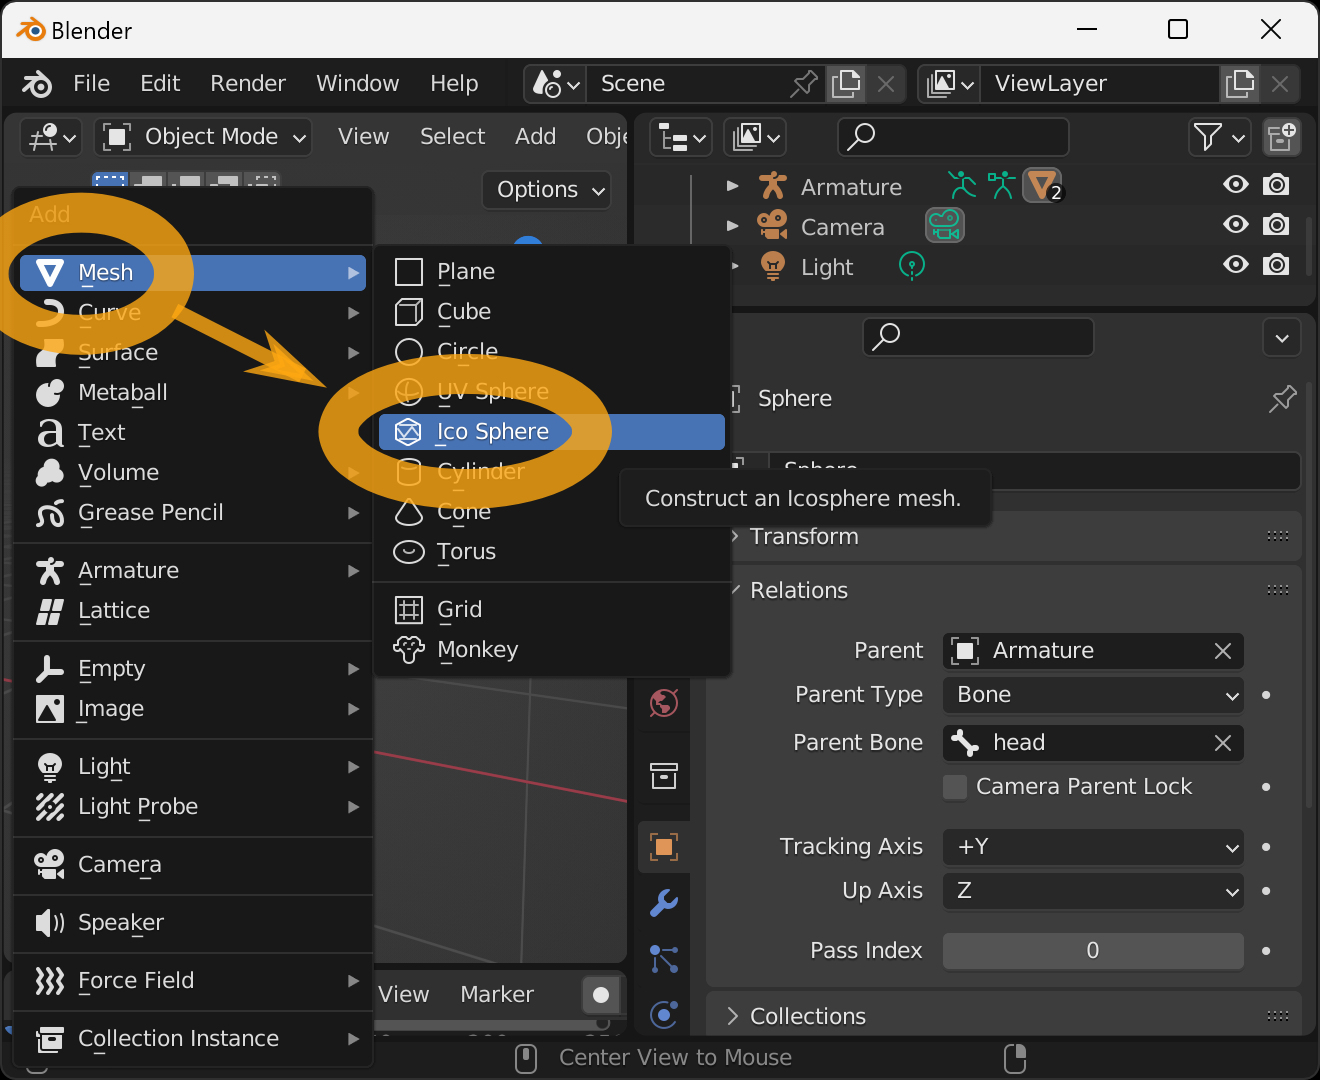Open the viewport Select menu
The image size is (1320, 1080).
pyautogui.click(x=452, y=137)
